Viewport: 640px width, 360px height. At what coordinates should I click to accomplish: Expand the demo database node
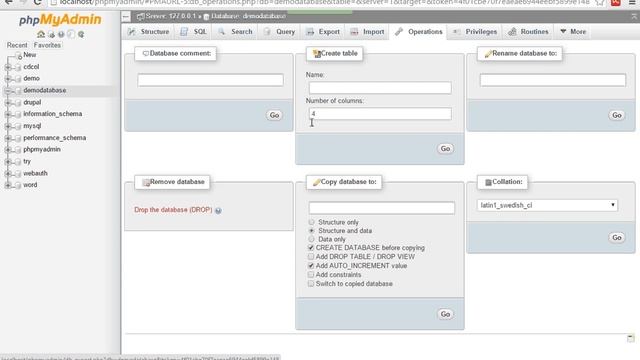[8, 79]
